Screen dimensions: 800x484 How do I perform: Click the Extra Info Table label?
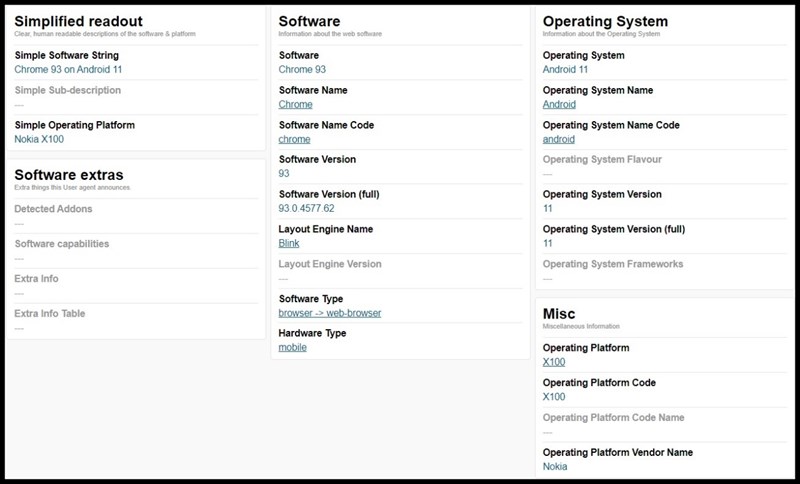pyautogui.click(x=49, y=314)
